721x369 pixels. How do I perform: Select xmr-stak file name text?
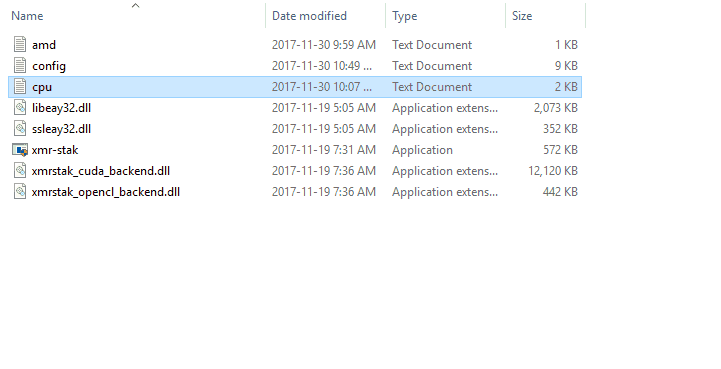(55, 150)
